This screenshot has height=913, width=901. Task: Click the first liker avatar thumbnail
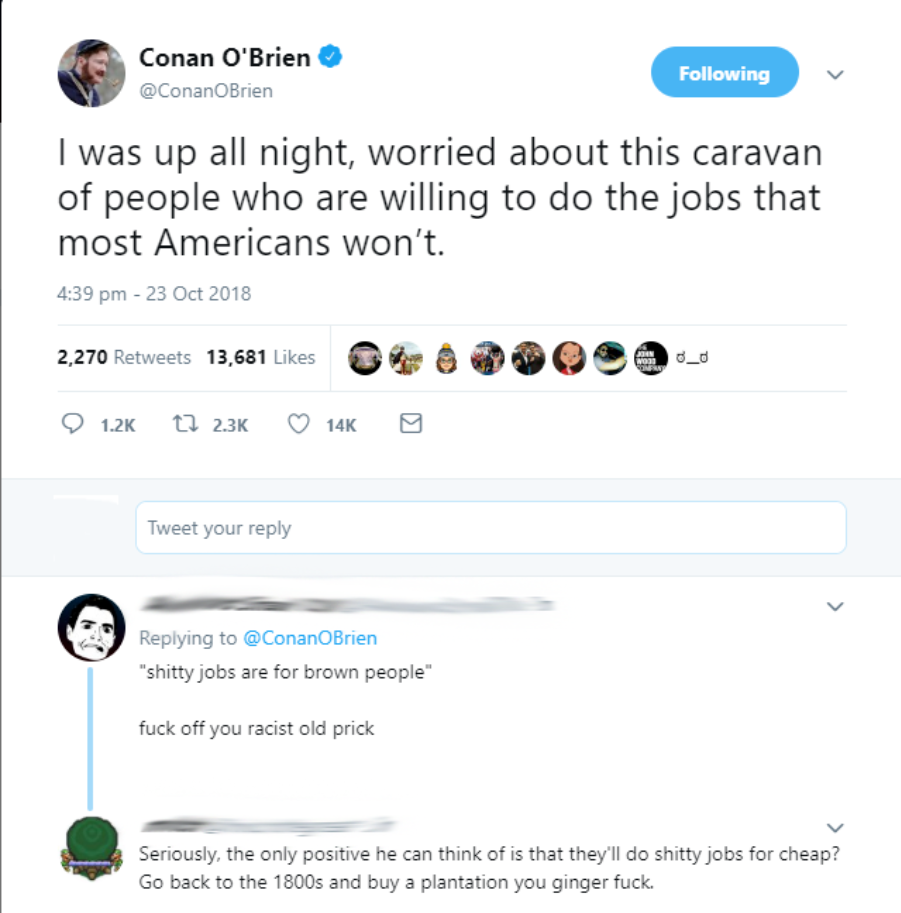(365, 358)
